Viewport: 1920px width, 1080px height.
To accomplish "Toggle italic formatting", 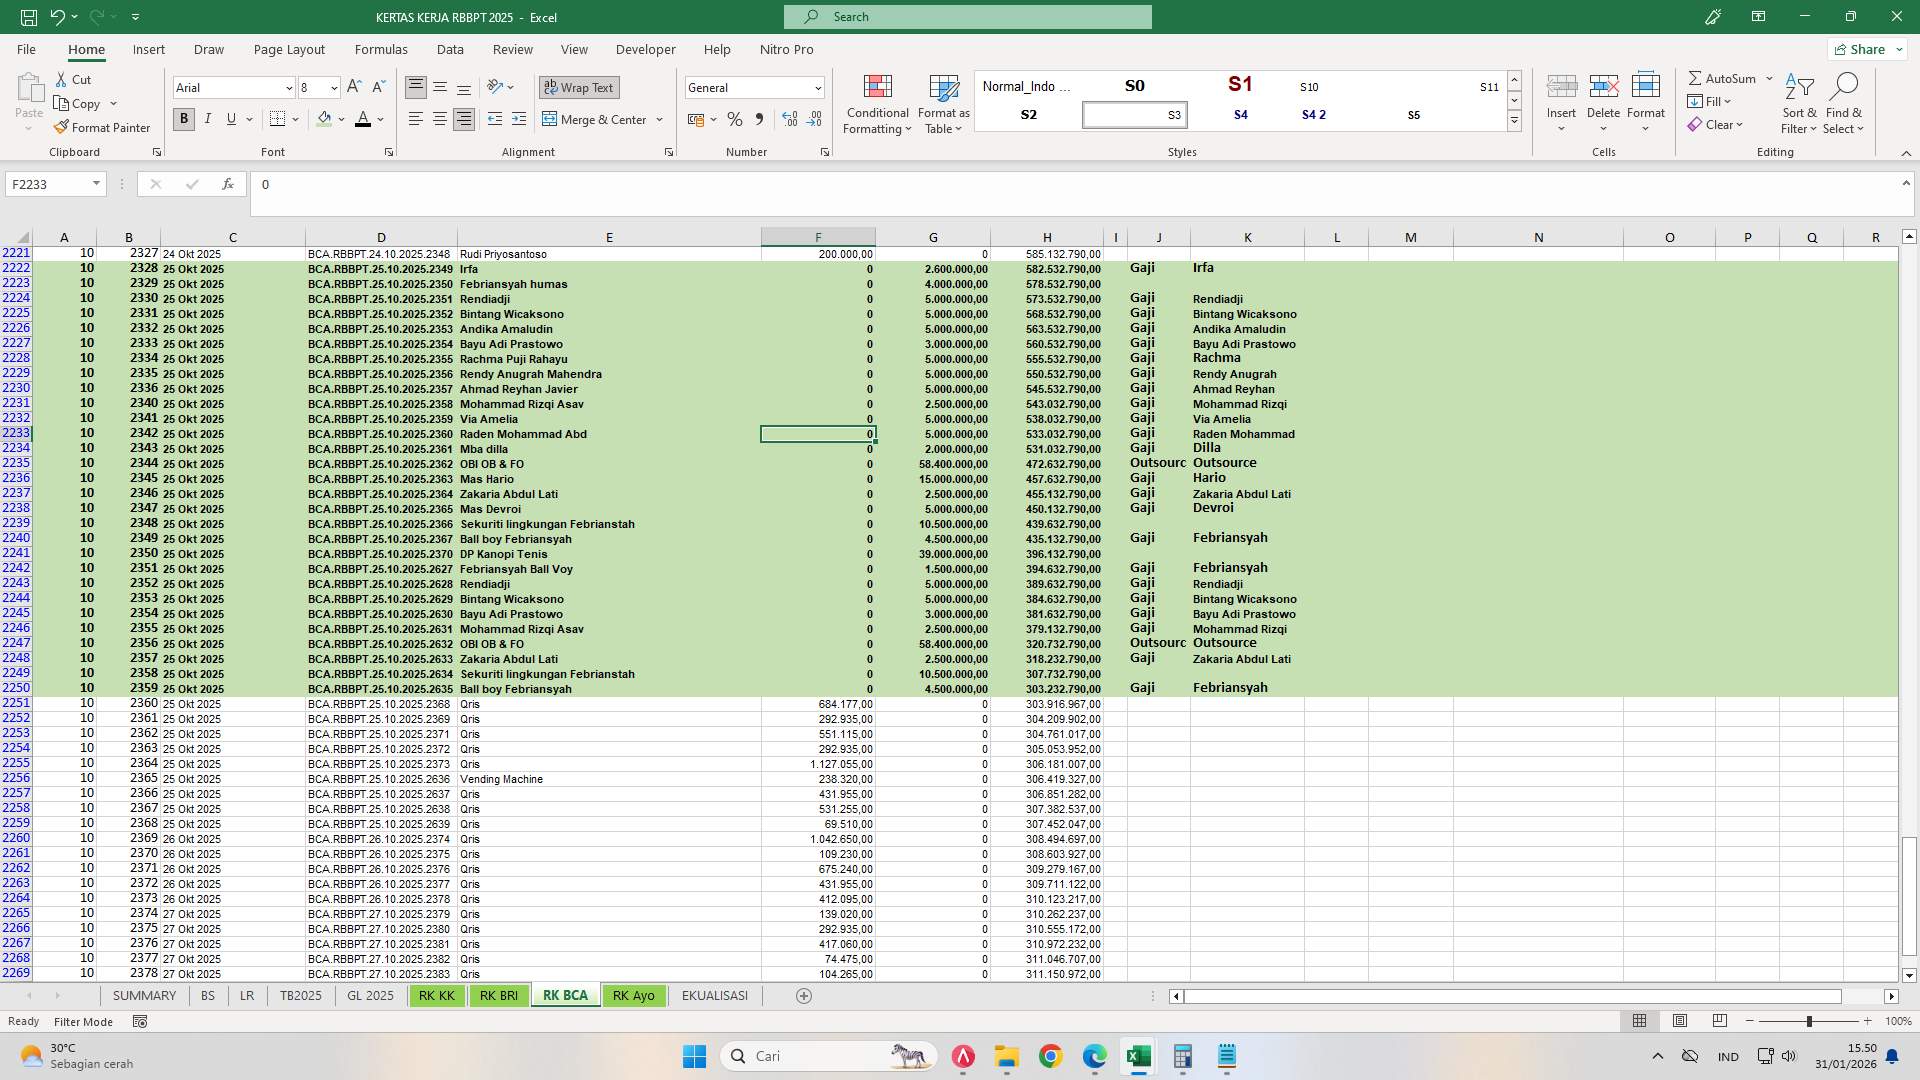I will point(208,119).
